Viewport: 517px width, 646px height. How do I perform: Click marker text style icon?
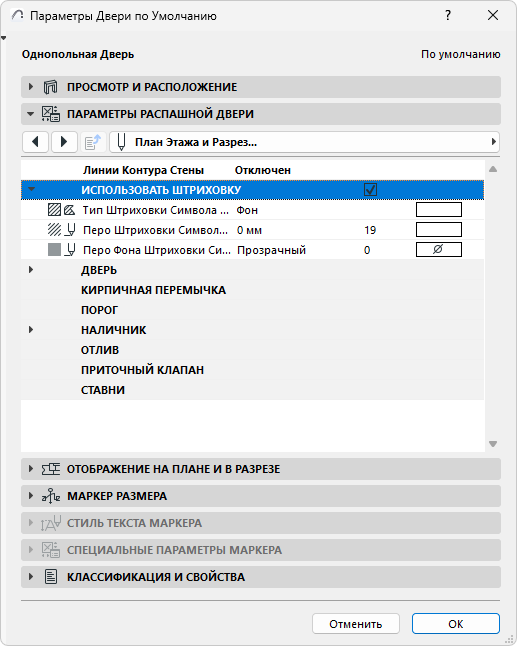coord(51,523)
